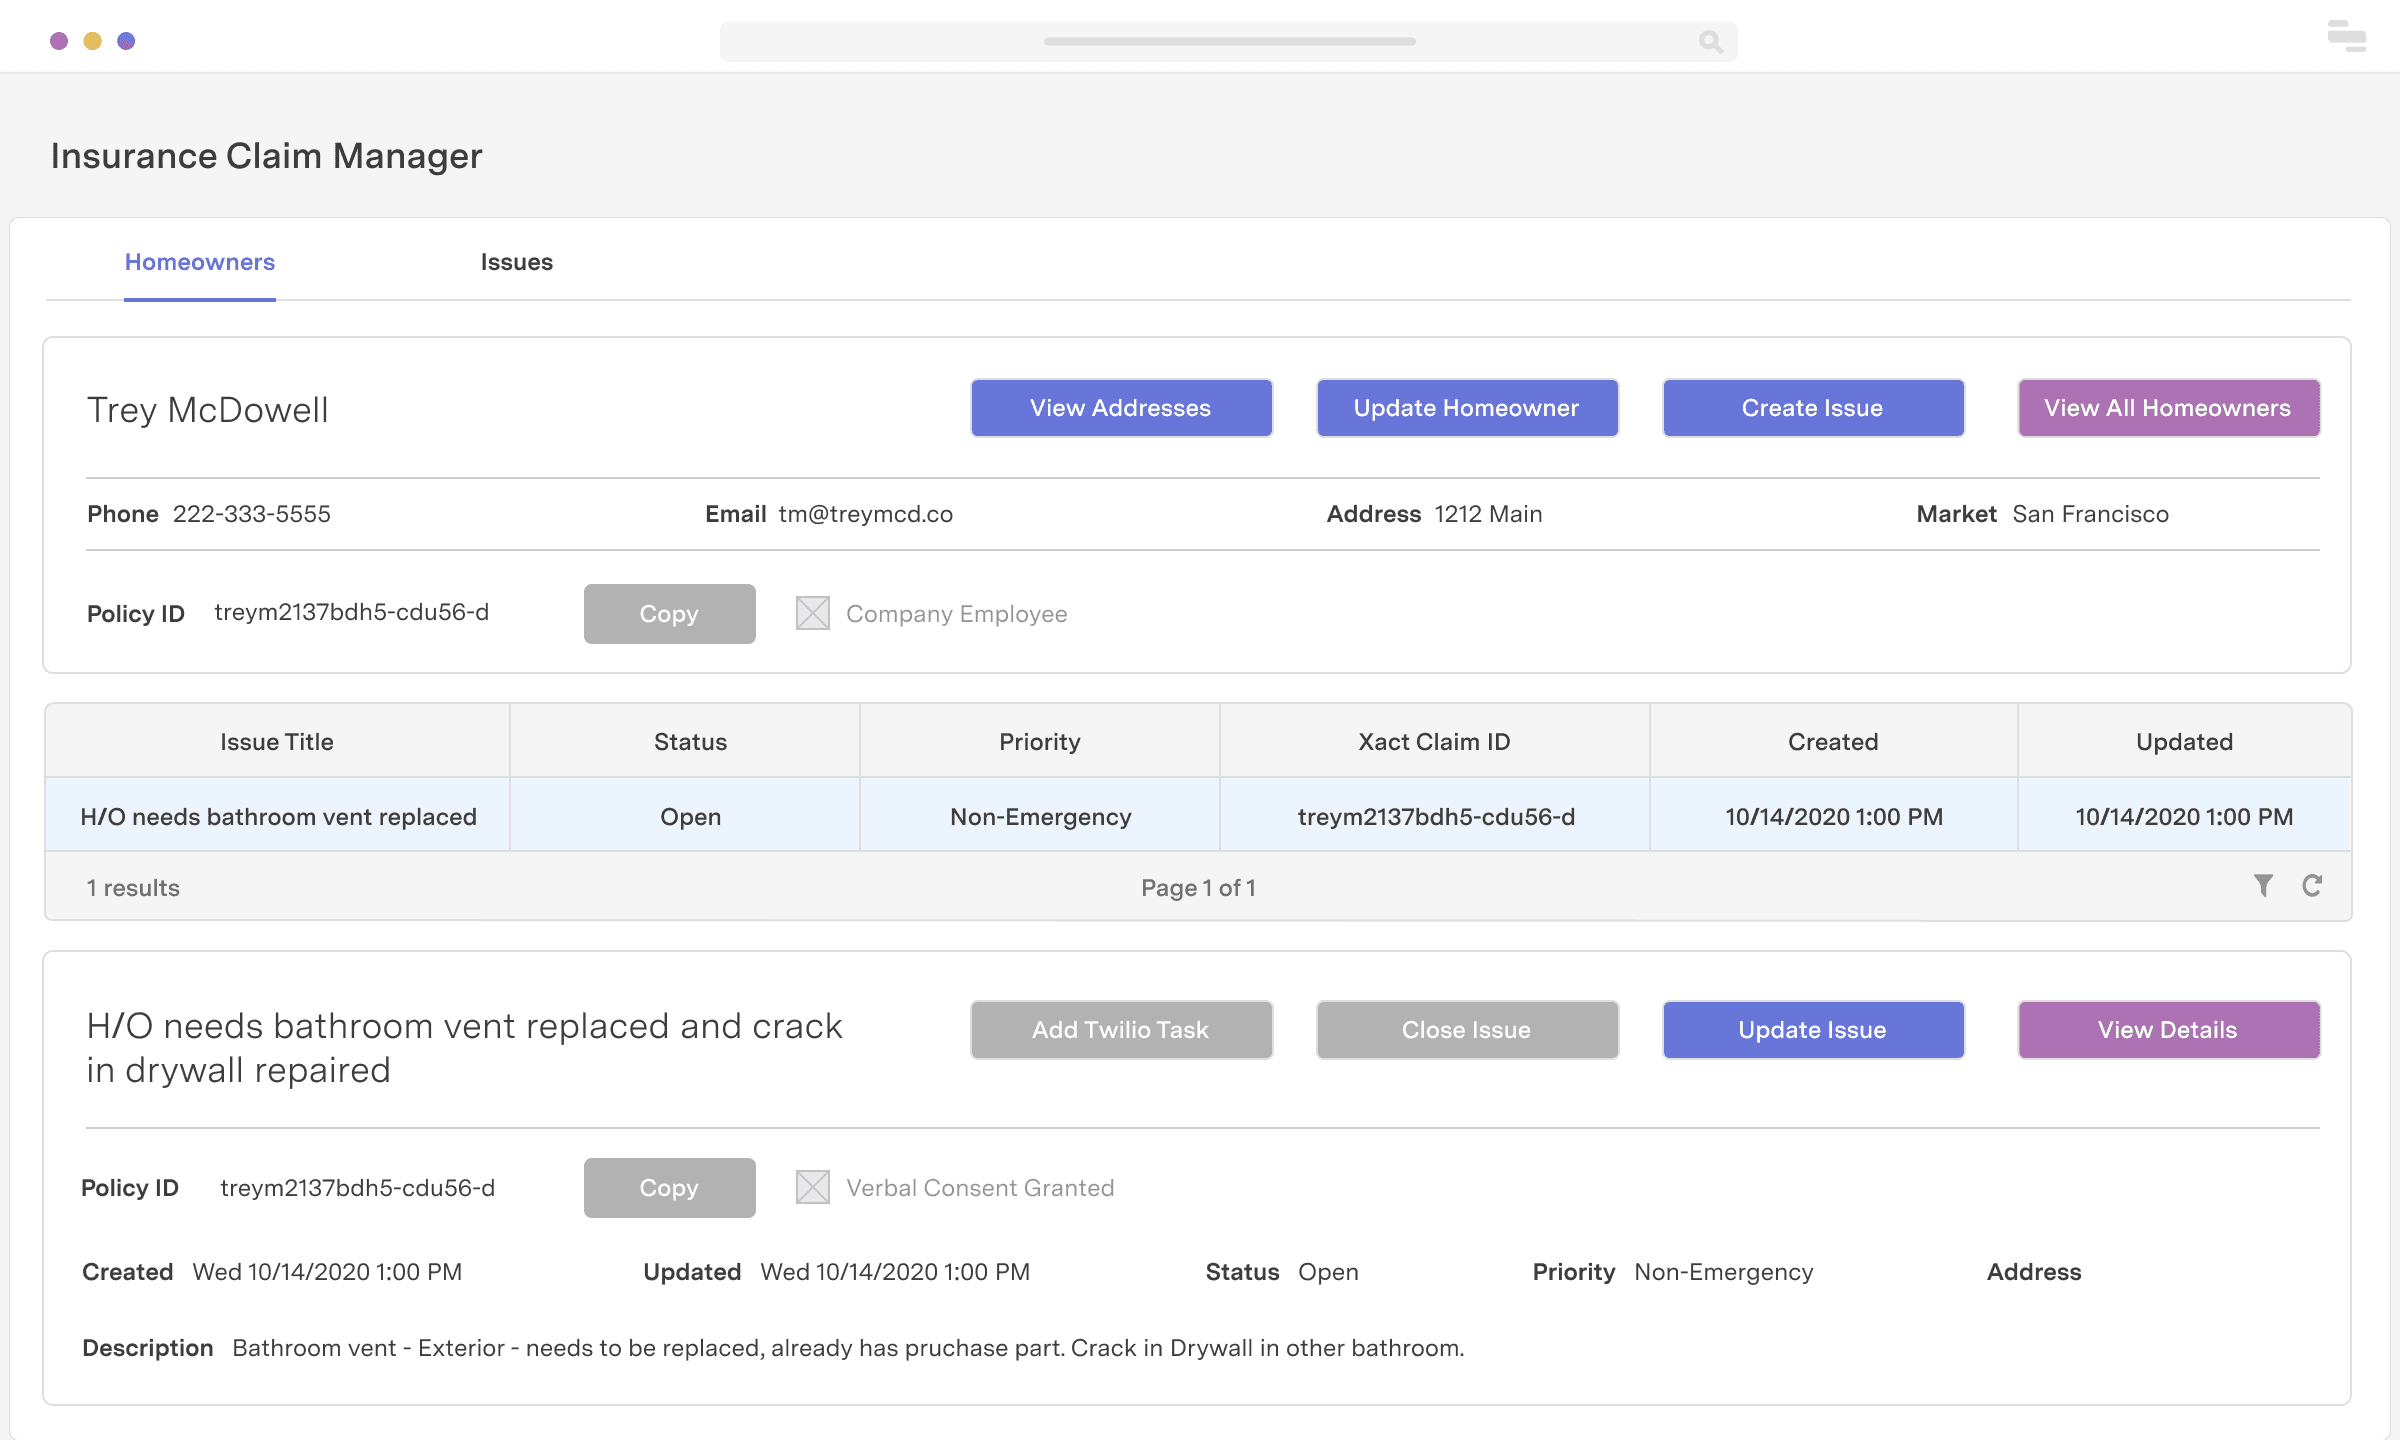Image resolution: width=2400 pixels, height=1440 pixels.
Task: Switch to the Issues tab
Action: [516, 262]
